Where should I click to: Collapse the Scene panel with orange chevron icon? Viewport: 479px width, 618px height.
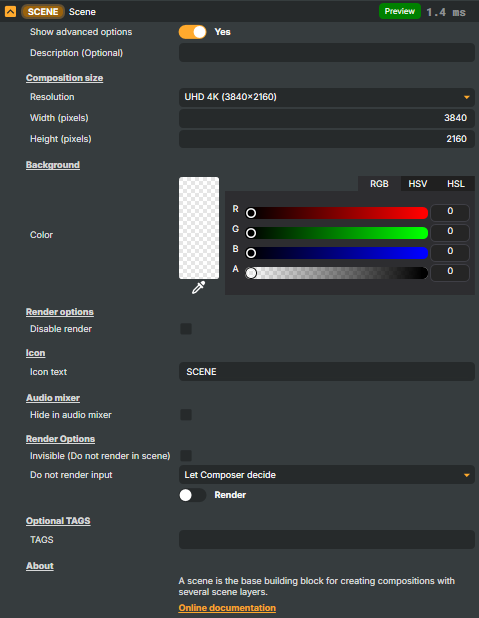(x=10, y=11)
